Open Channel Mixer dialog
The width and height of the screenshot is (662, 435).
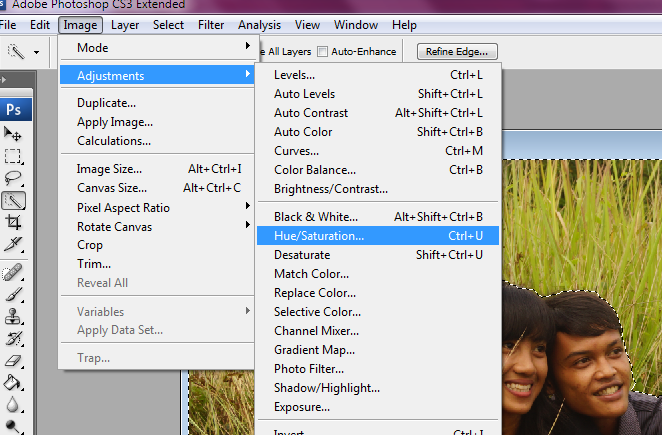tap(378, 331)
